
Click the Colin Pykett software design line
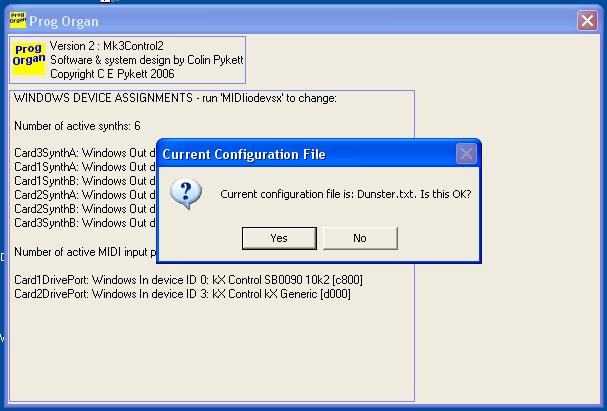146,60
